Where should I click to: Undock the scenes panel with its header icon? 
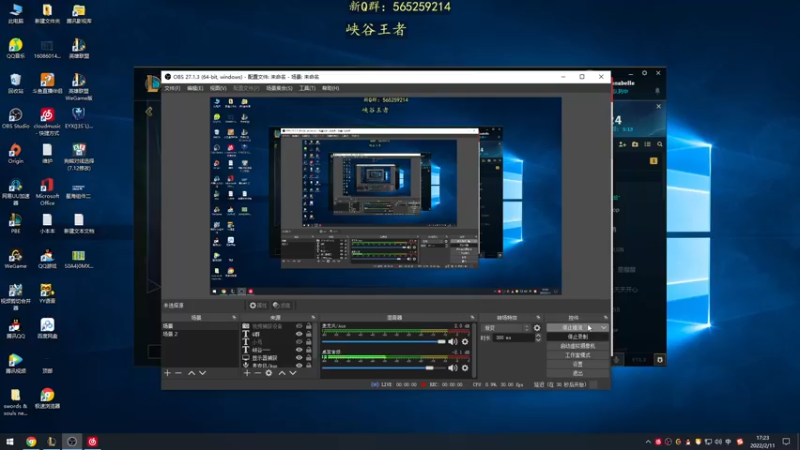(x=234, y=317)
